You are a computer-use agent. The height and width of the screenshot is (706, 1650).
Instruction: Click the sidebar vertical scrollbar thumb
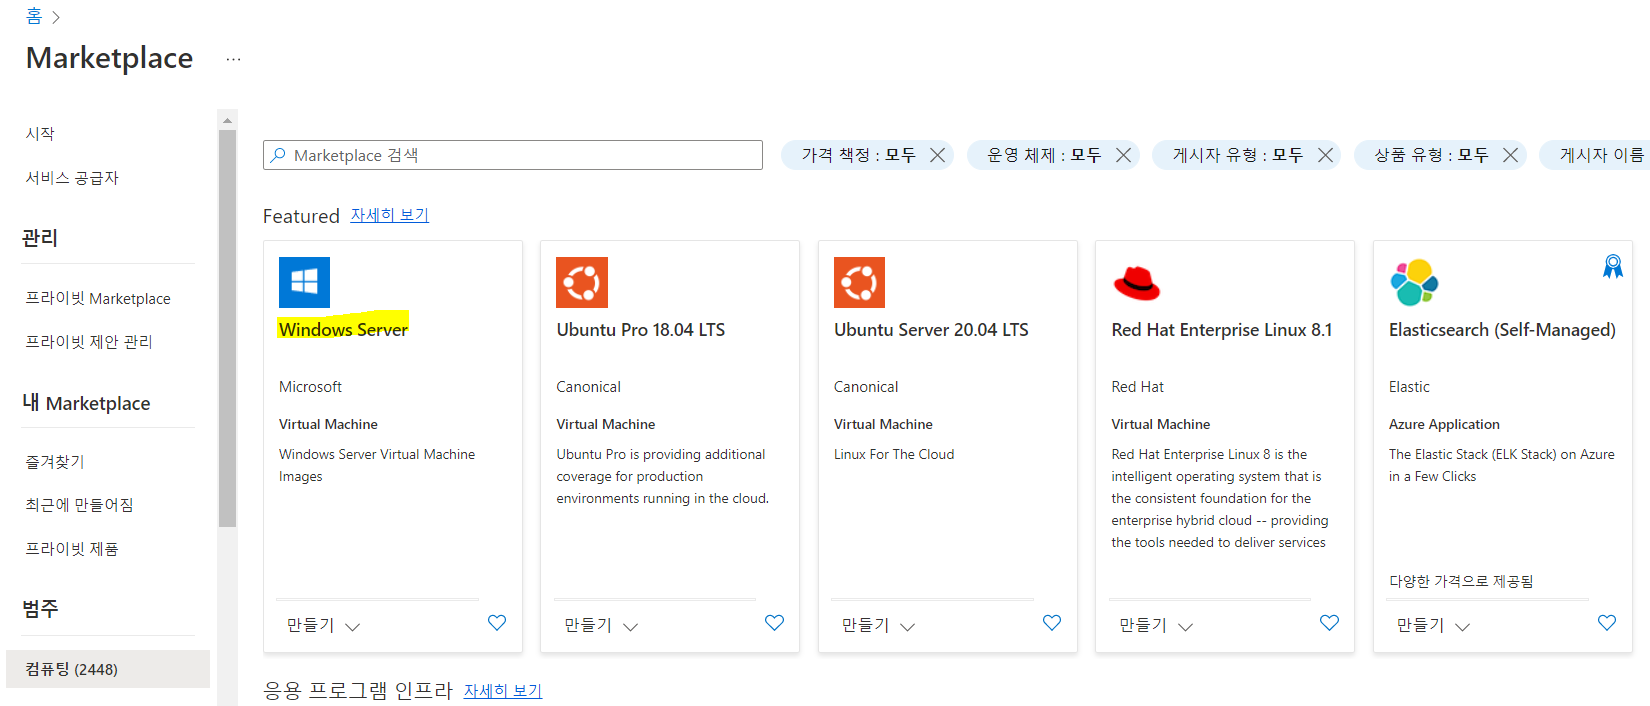point(227,328)
